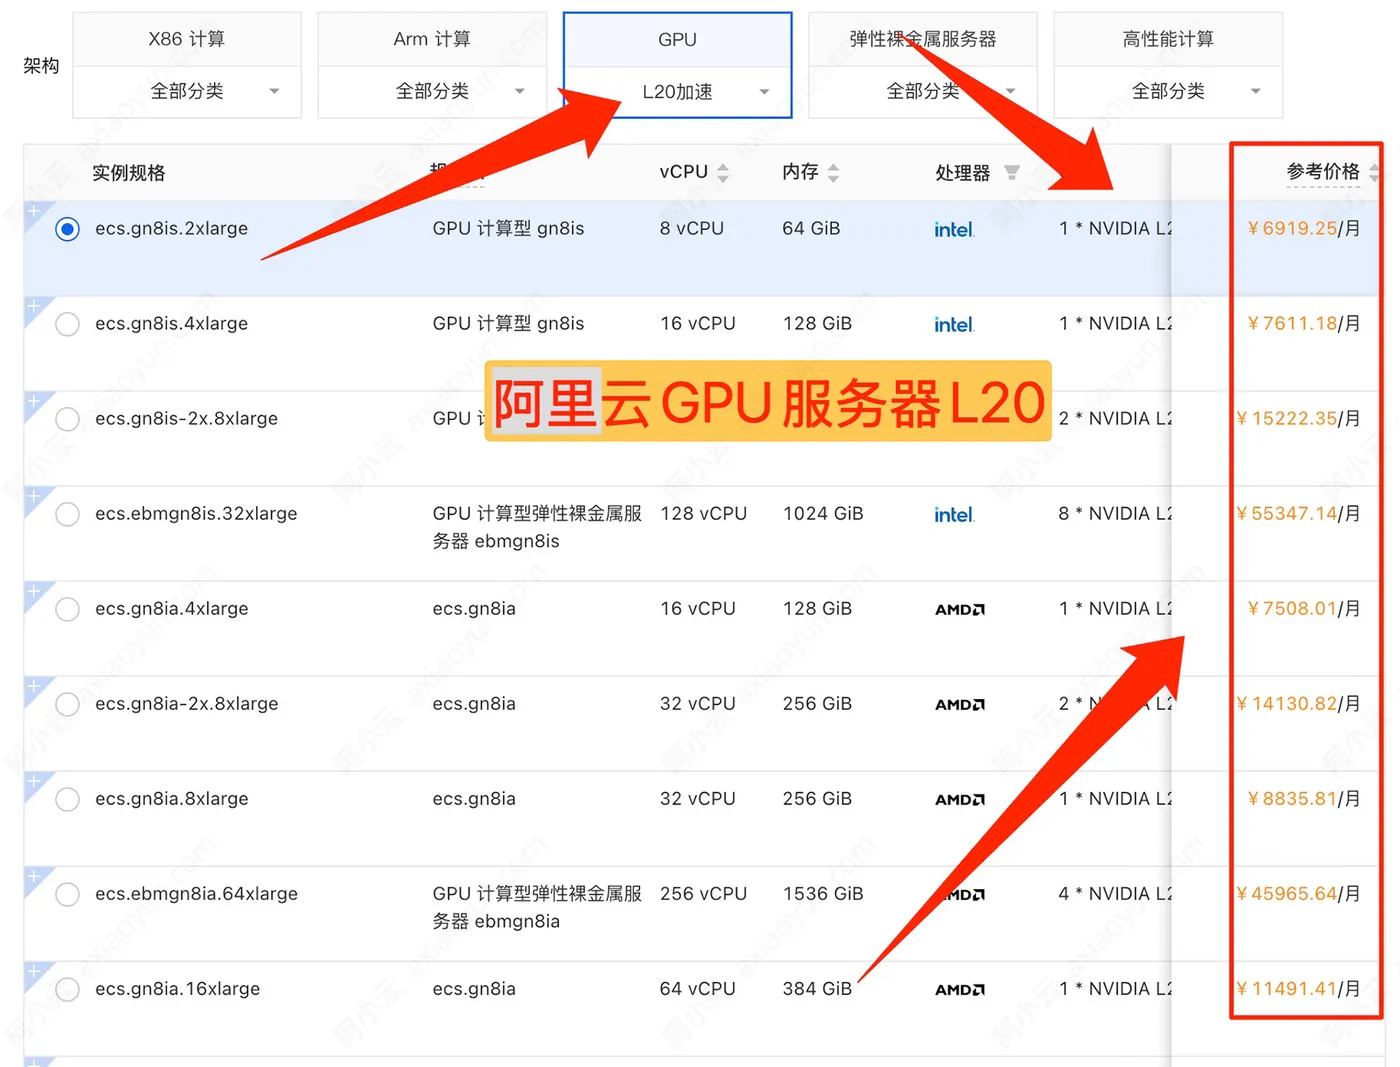Click the Intel logo in ecs.gn8is.2xlarge row

pyautogui.click(x=954, y=230)
